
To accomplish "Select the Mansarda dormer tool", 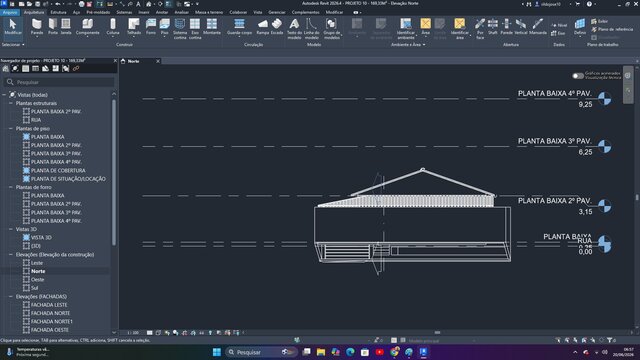I will [x=538, y=27].
